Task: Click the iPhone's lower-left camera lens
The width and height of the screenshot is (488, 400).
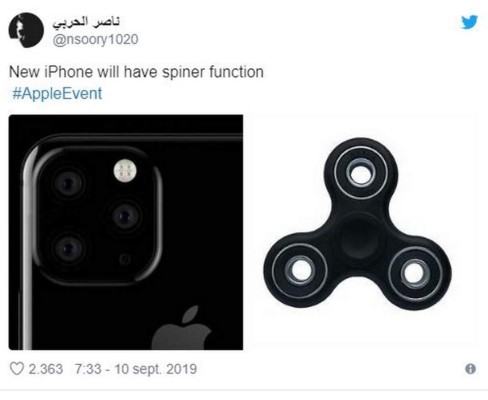Action: (x=69, y=249)
